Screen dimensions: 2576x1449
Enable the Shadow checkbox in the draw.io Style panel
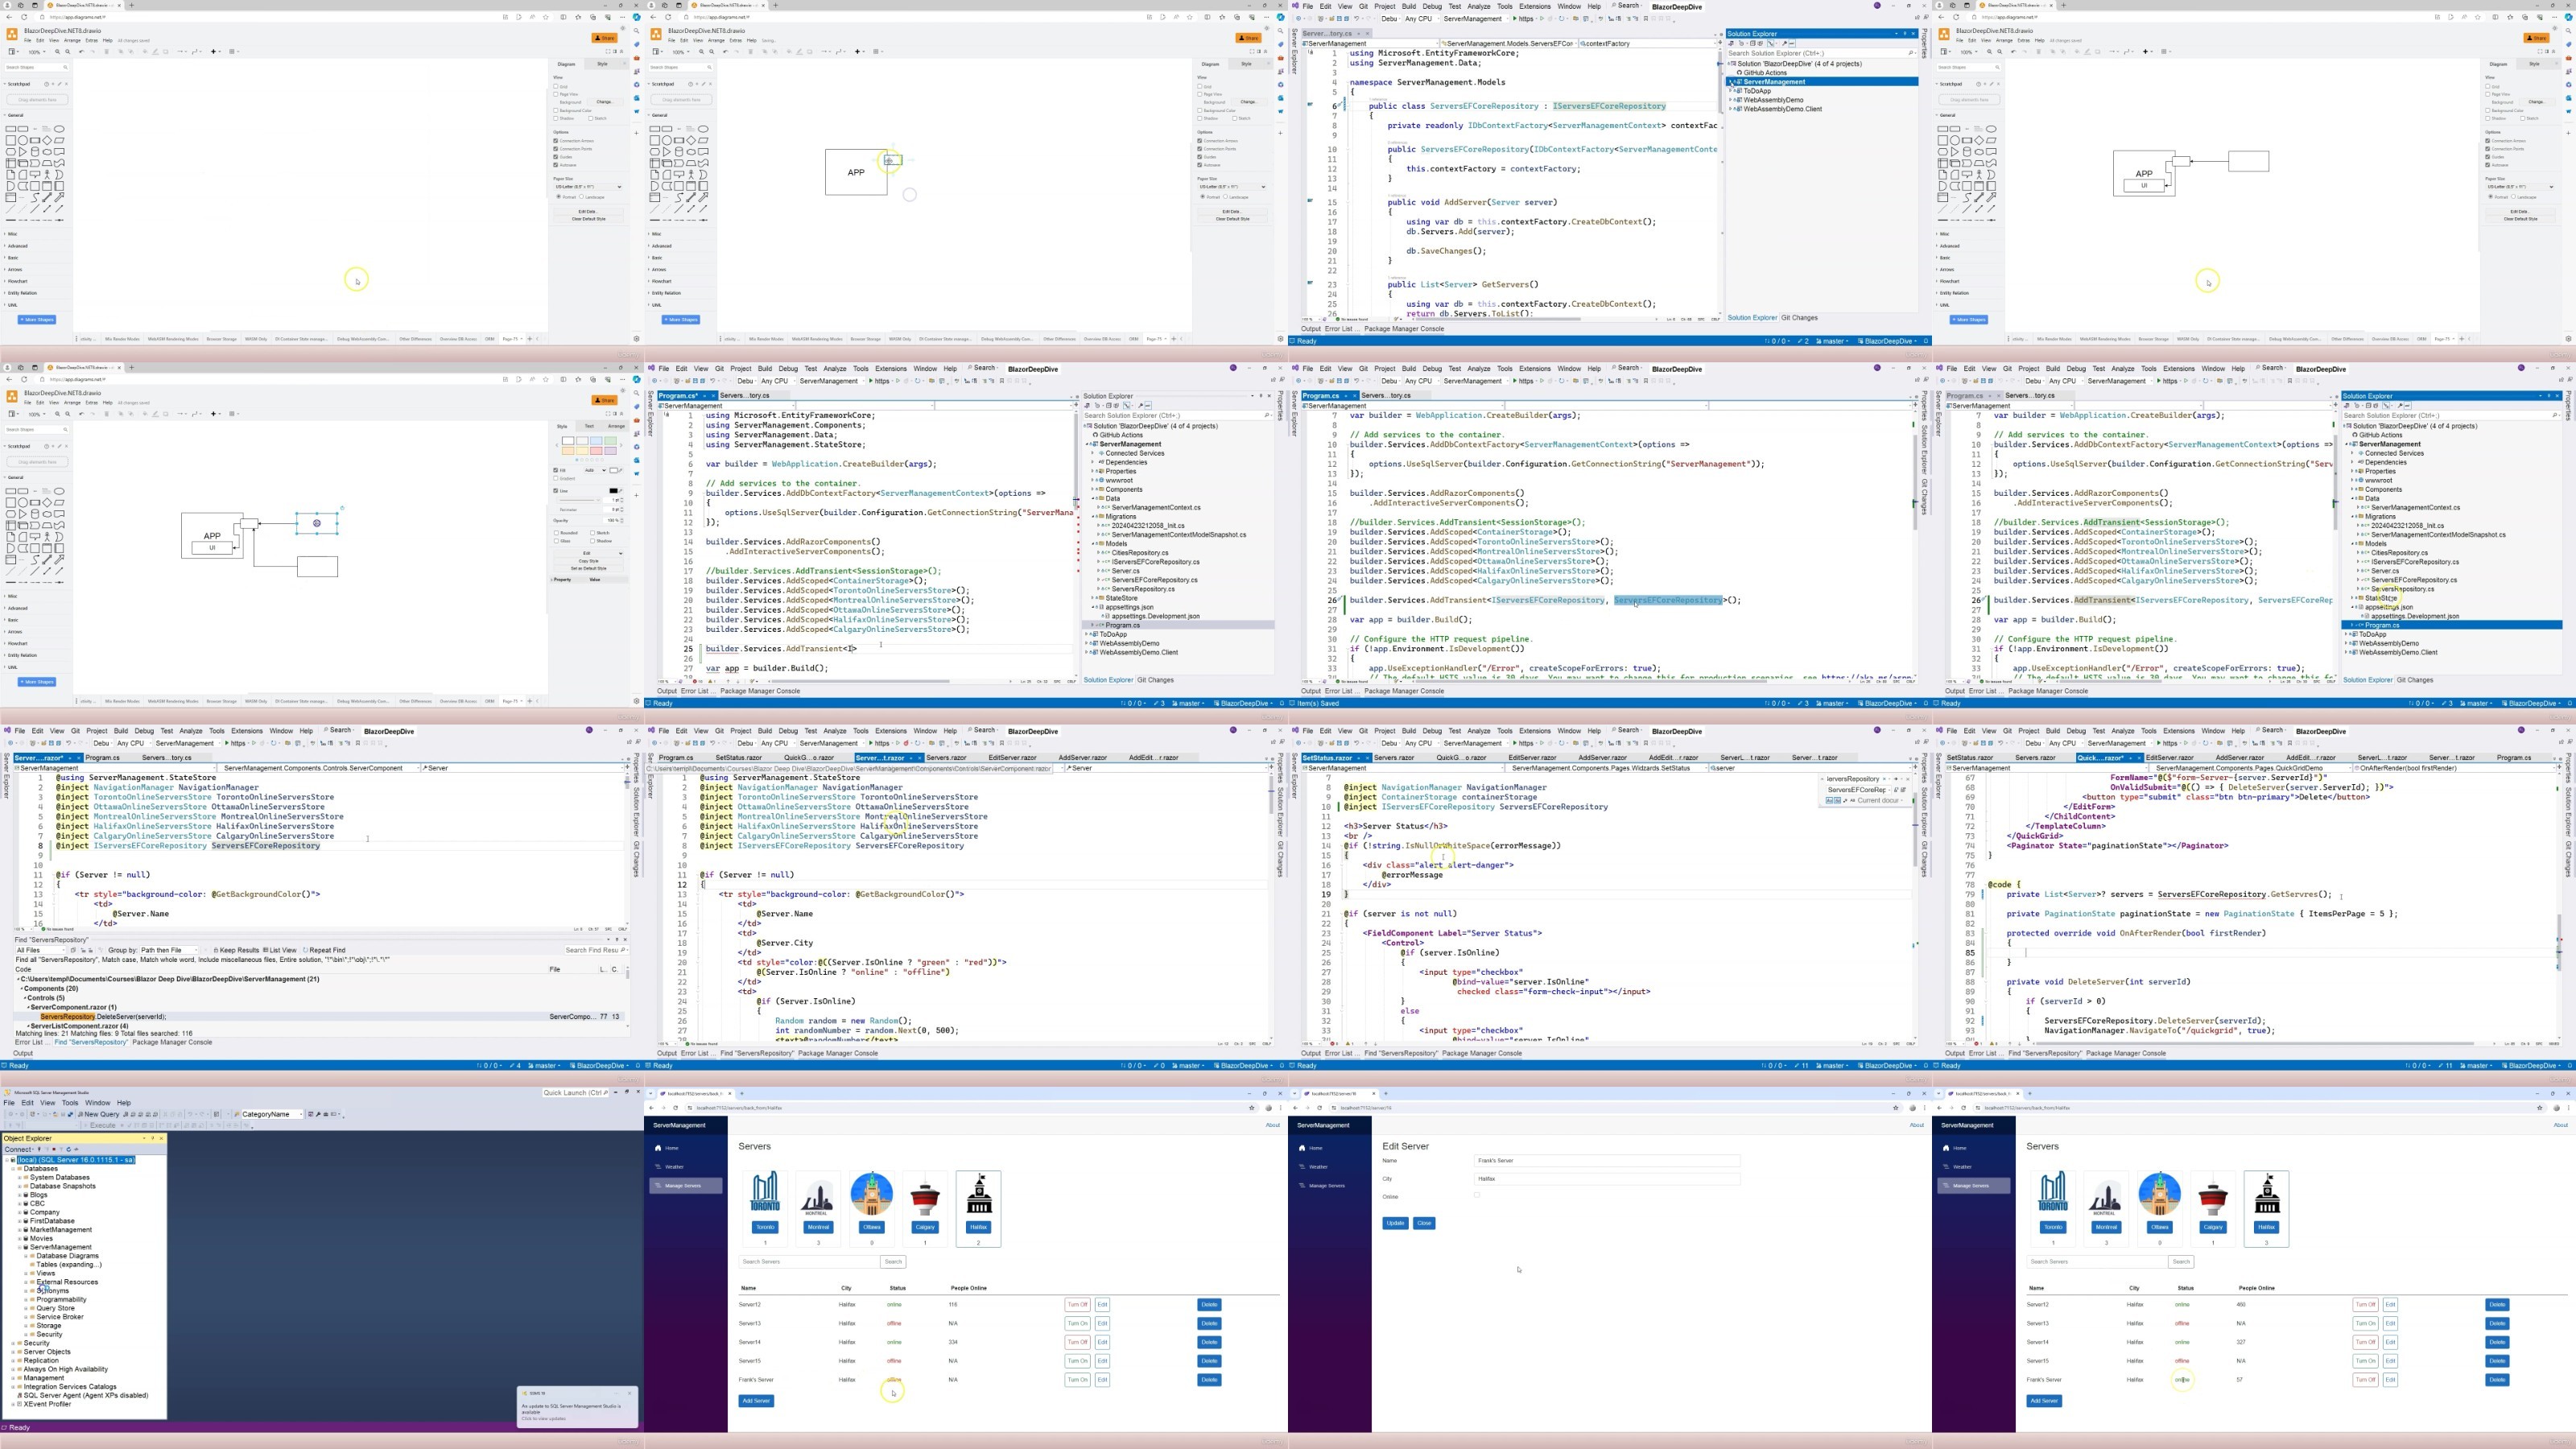click(593, 541)
